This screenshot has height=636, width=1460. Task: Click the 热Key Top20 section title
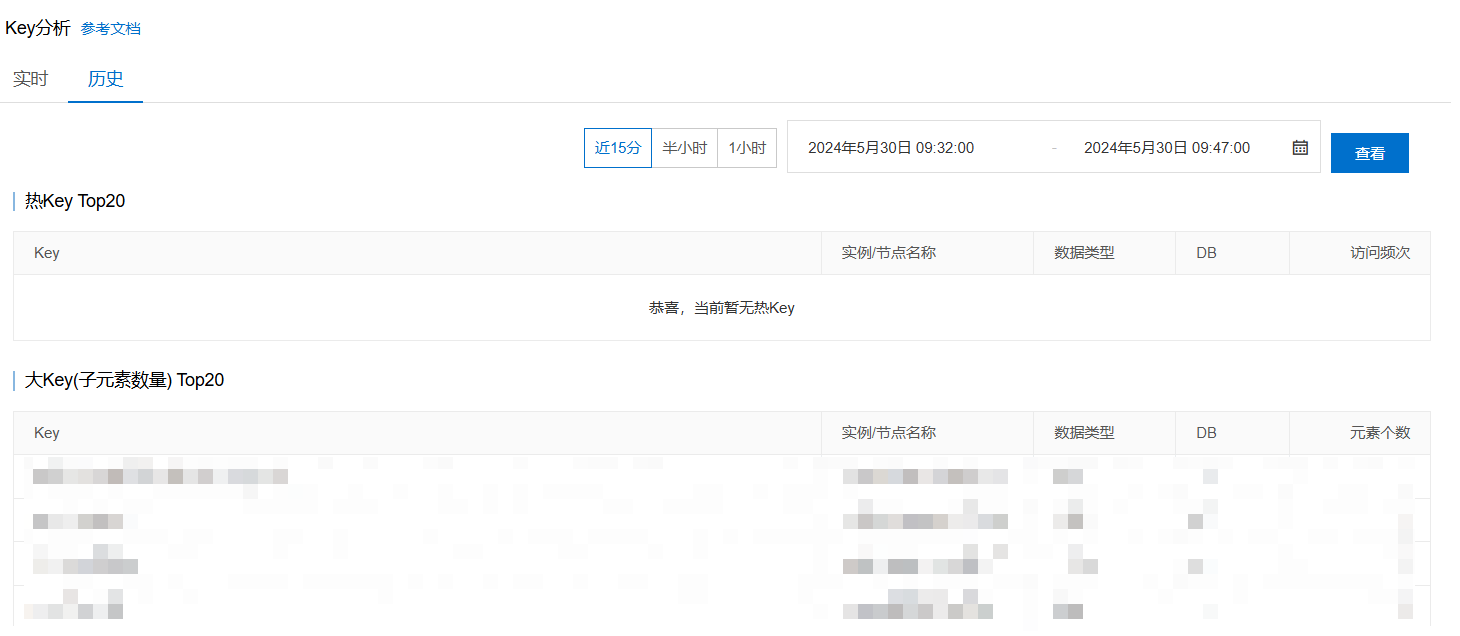click(75, 201)
